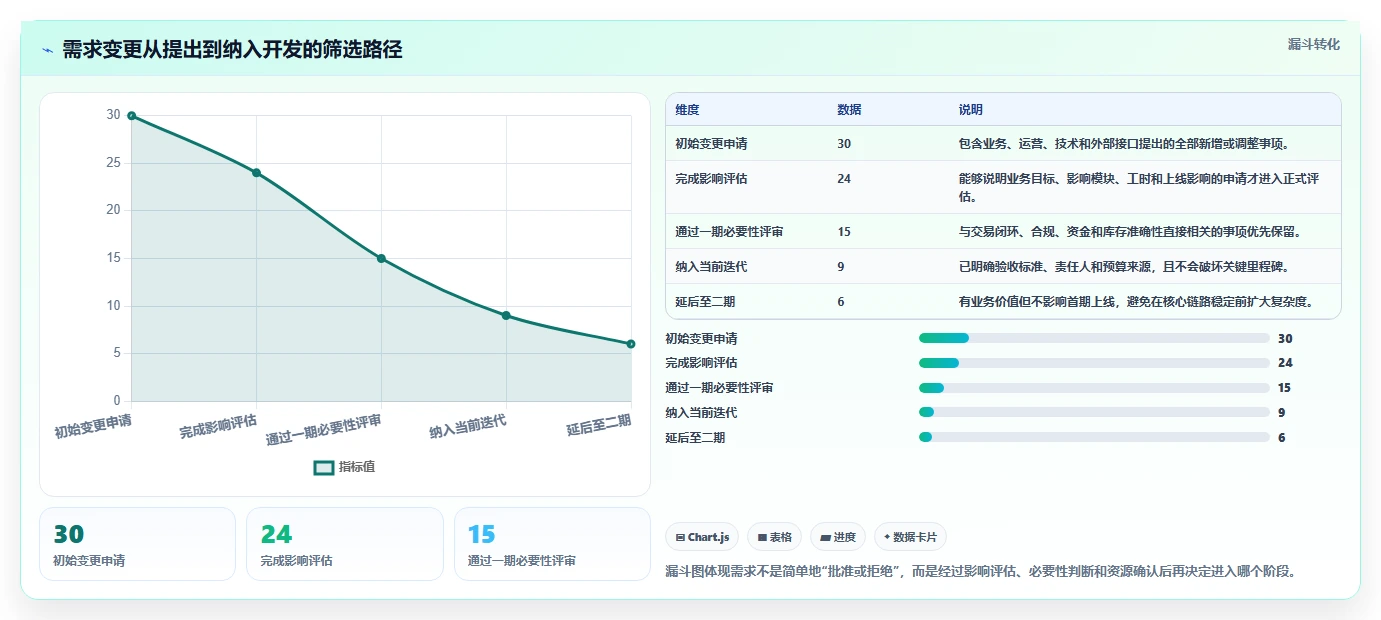Select the chart point for 纳入当前迭代
This screenshot has width=1381, height=620.
pos(506,316)
